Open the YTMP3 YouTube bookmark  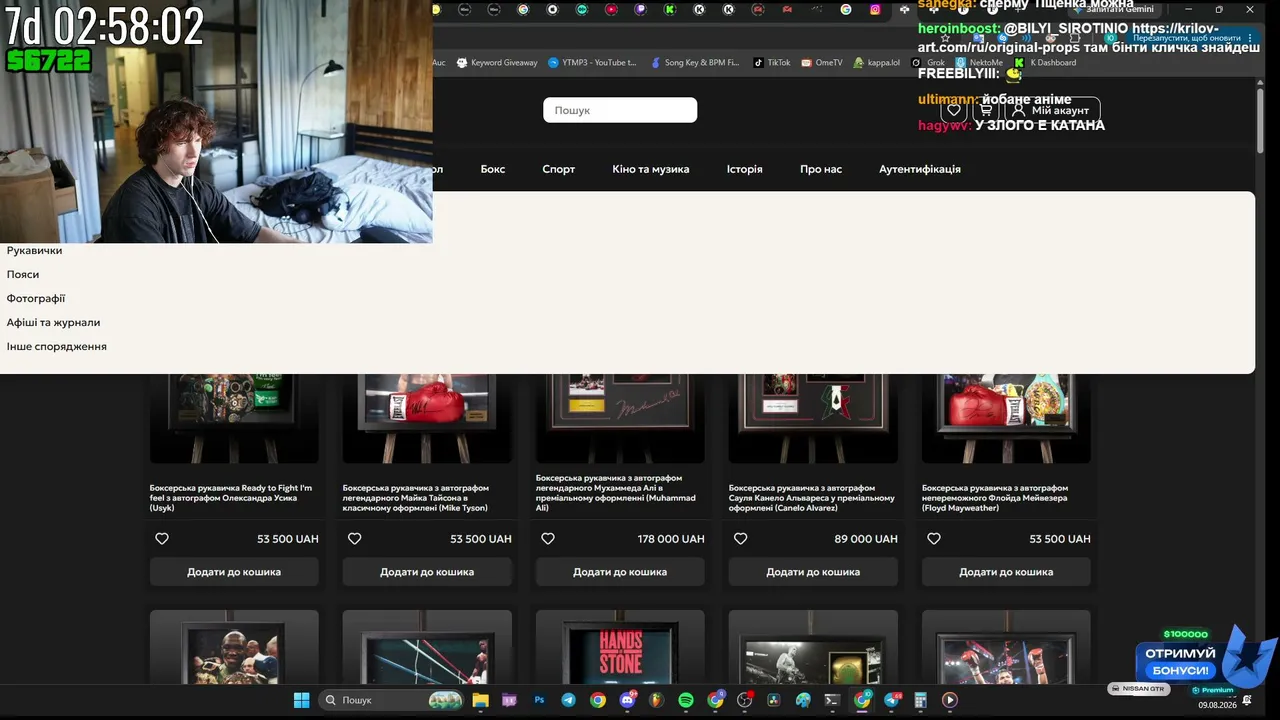[x=592, y=62]
